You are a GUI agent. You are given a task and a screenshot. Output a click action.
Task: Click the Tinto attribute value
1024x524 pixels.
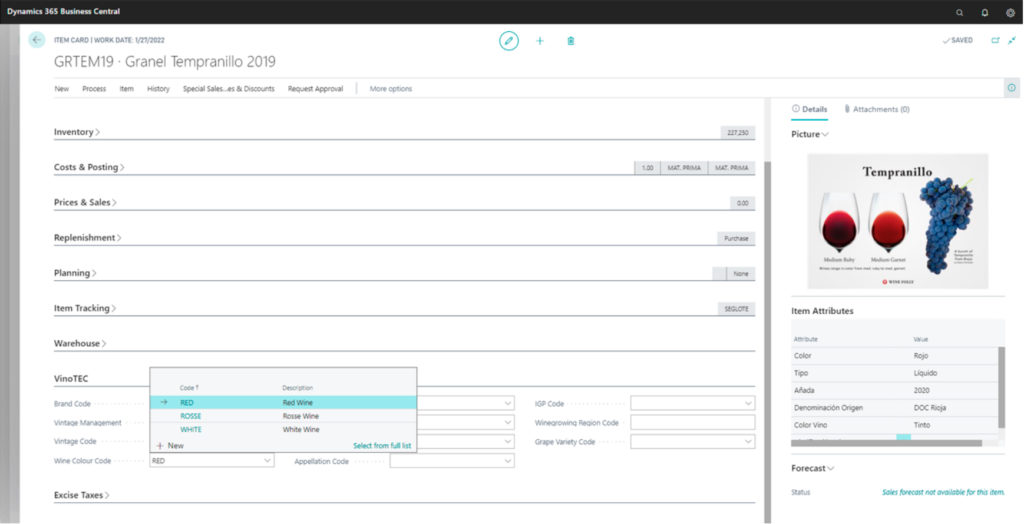pos(922,425)
